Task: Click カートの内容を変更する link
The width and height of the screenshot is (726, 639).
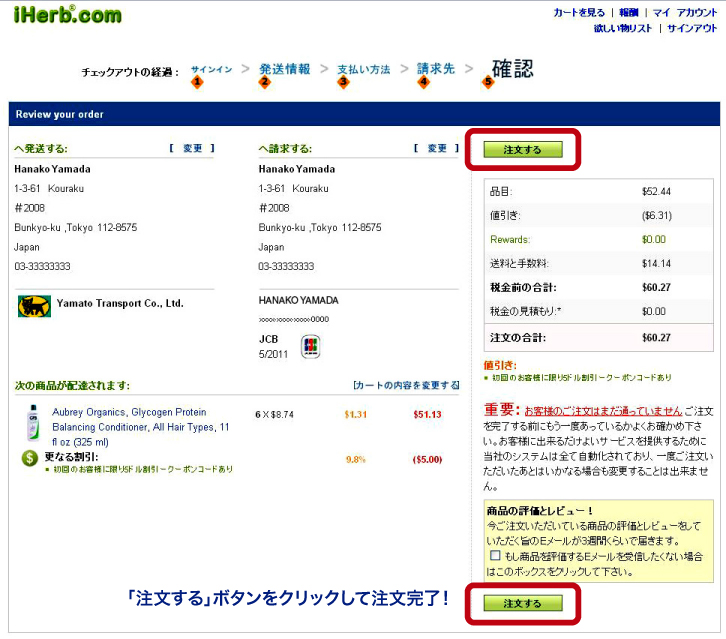Action: [x=406, y=385]
